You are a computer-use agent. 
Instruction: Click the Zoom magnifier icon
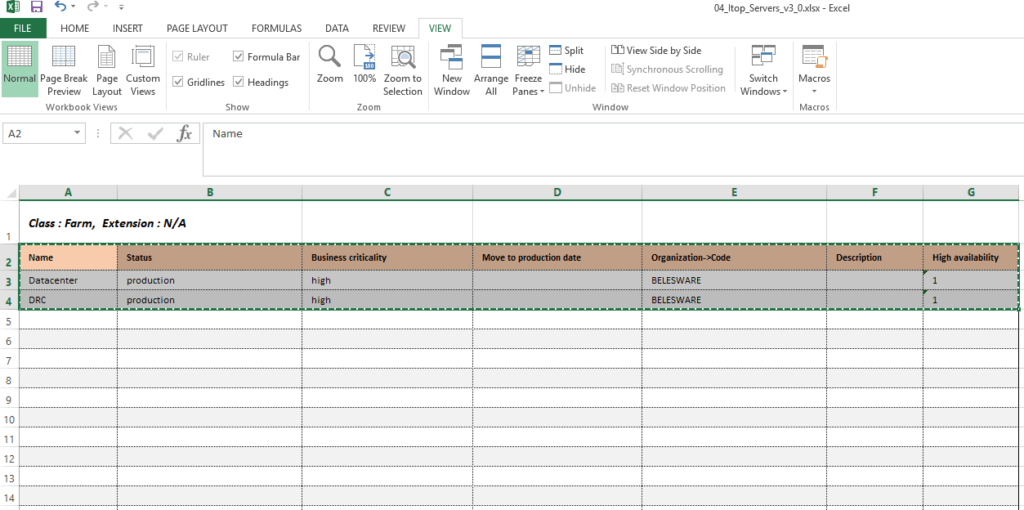(330, 64)
